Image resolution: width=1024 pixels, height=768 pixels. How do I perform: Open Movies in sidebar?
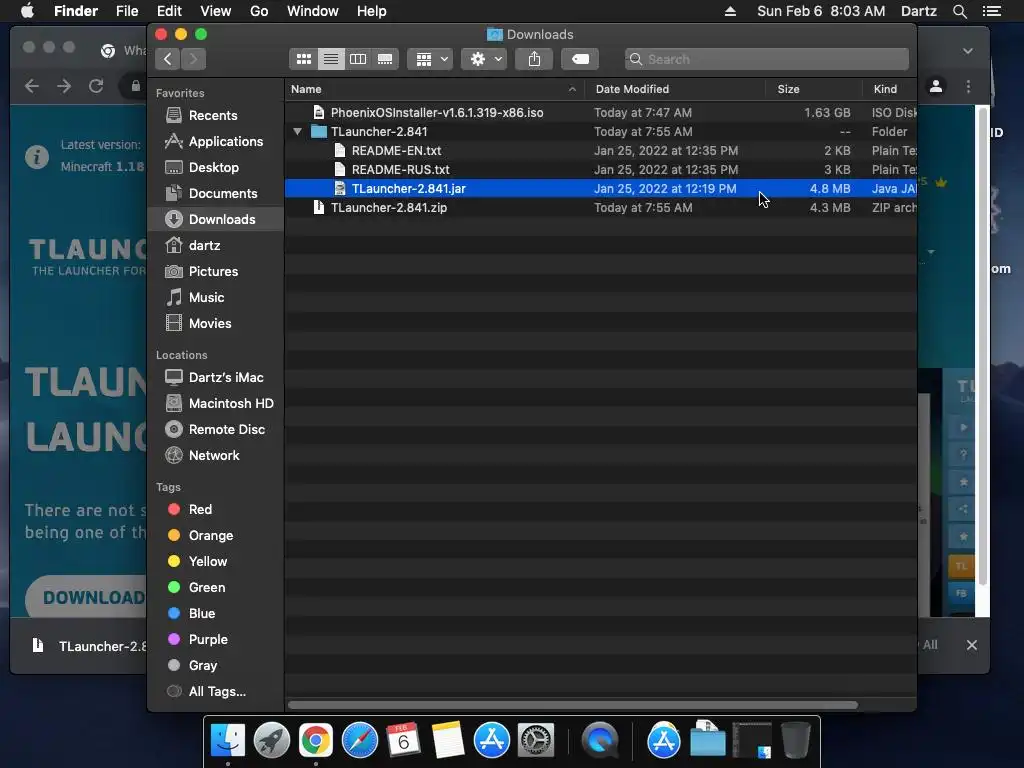pos(216,324)
